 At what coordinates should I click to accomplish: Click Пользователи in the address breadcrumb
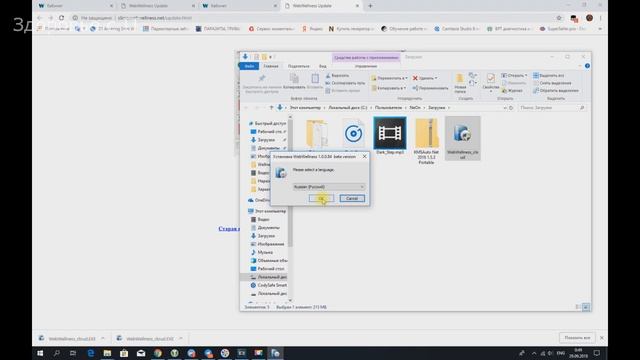(388, 108)
